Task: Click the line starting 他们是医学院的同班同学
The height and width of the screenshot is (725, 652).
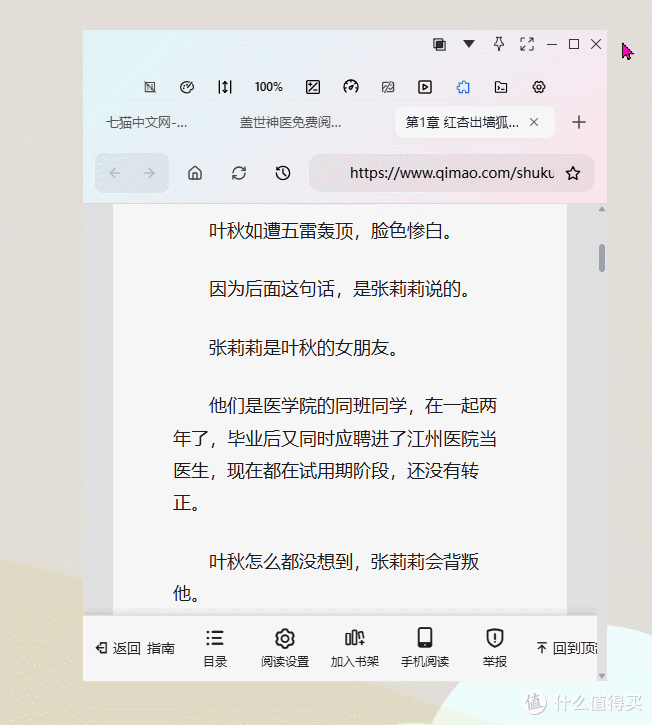Action: pyautogui.click(x=352, y=406)
